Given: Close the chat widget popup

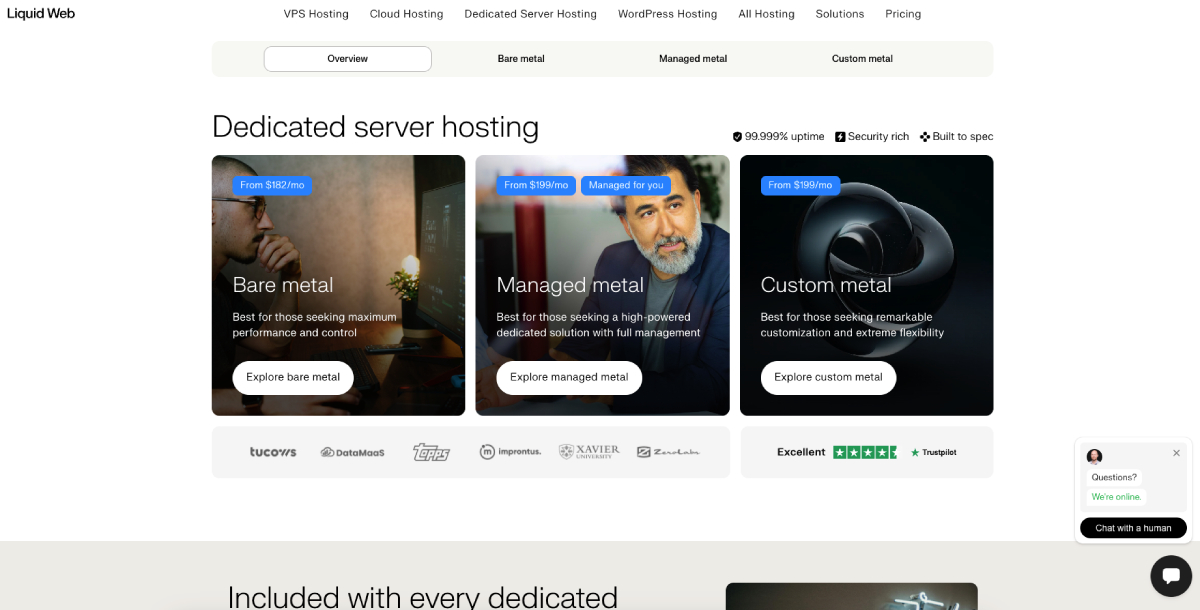Looking at the screenshot, I should (x=1176, y=453).
